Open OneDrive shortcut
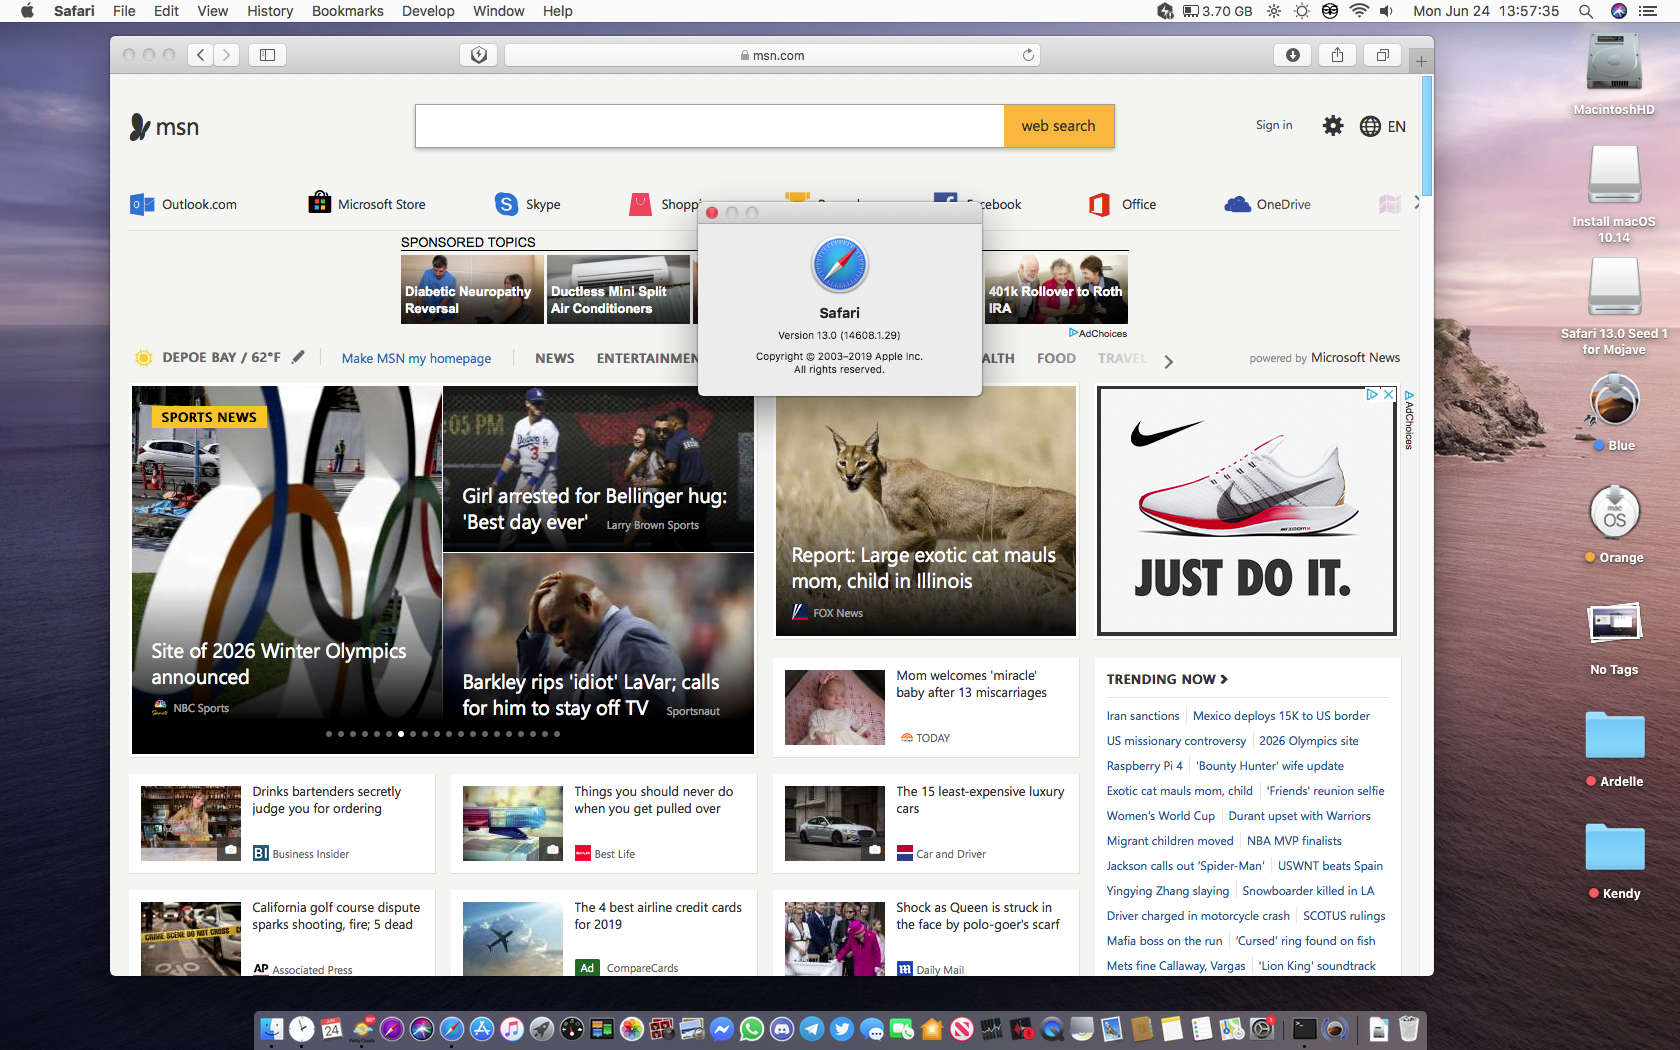The width and height of the screenshot is (1680, 1050). click(x=1268, y=204)
